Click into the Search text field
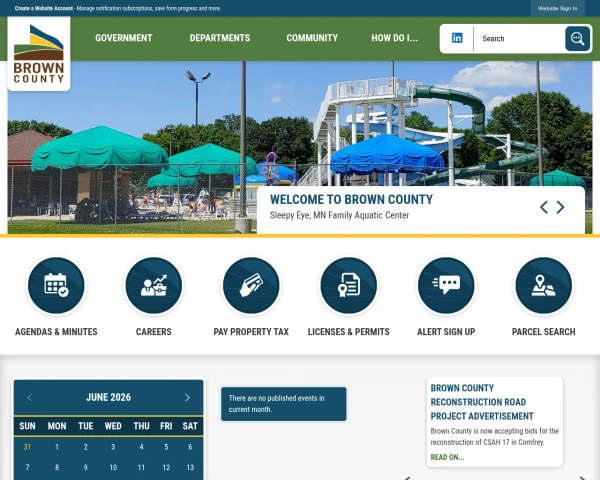 pos(519,38)
